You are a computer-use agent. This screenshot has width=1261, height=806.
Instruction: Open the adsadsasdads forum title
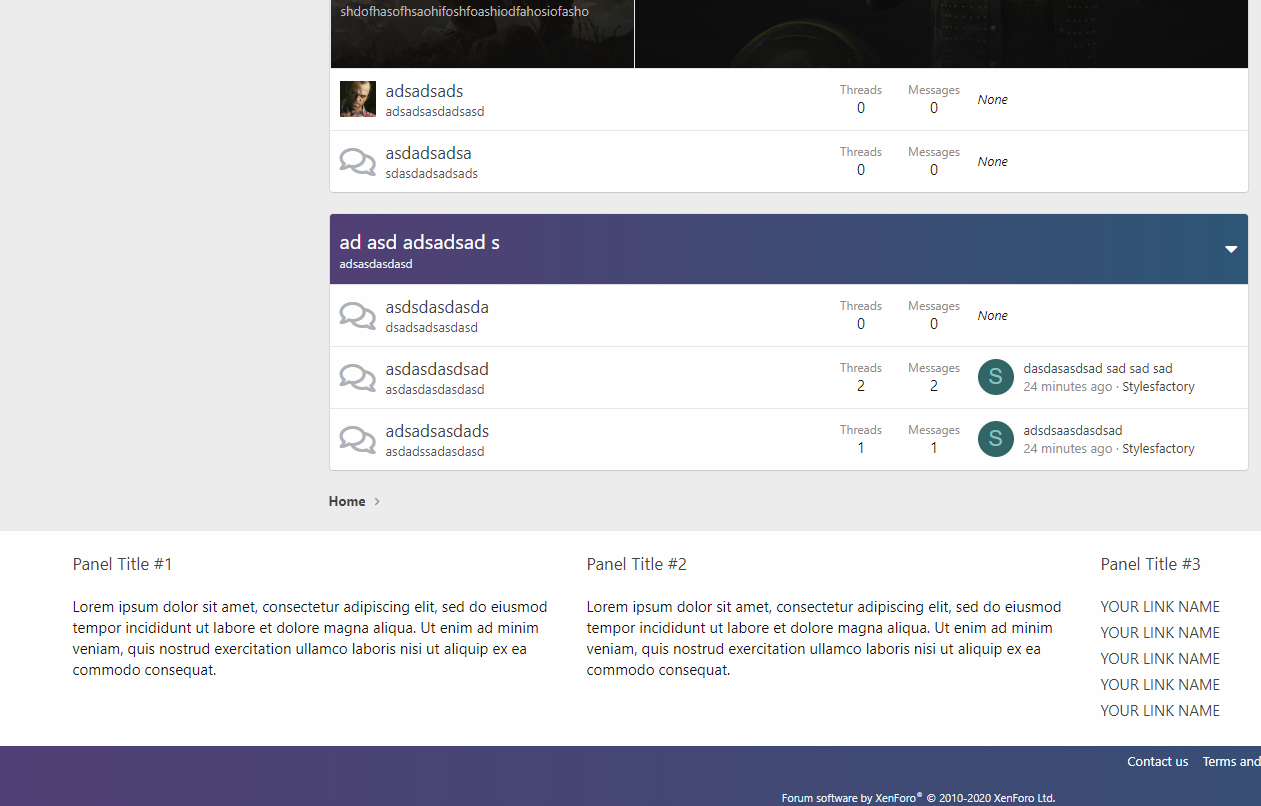(437, 431)
